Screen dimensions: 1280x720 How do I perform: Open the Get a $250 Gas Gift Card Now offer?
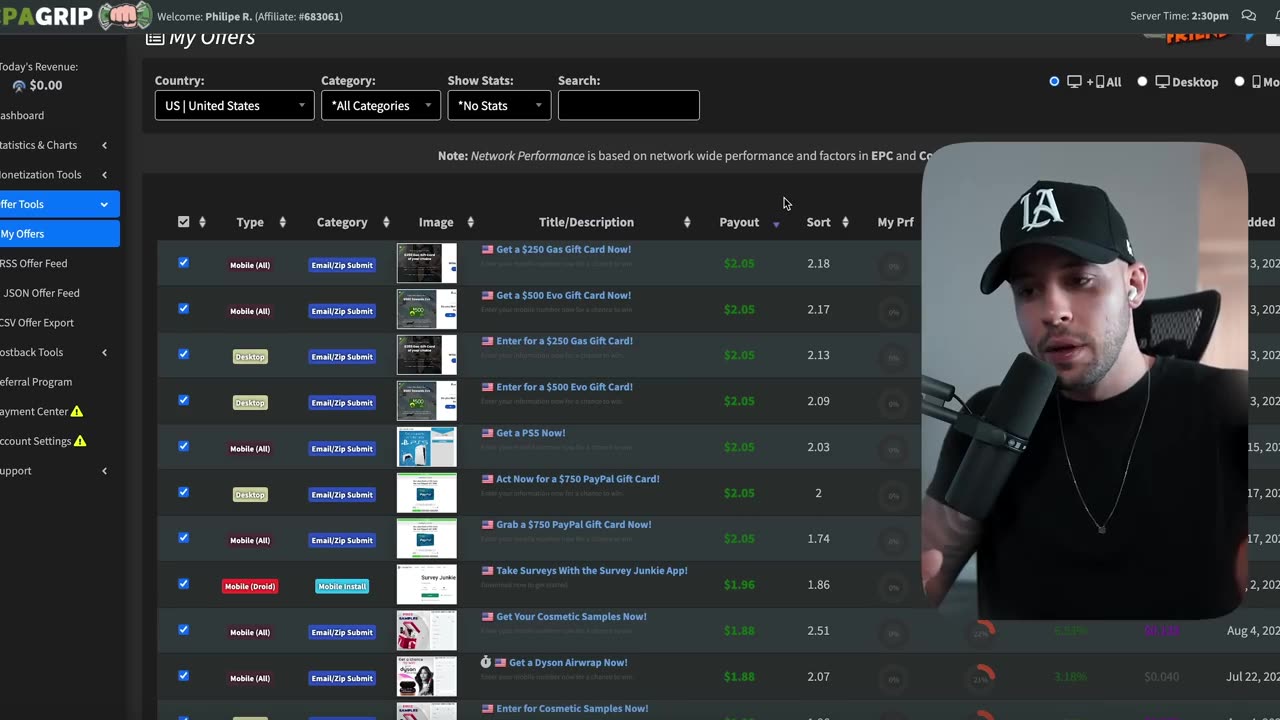563,250
